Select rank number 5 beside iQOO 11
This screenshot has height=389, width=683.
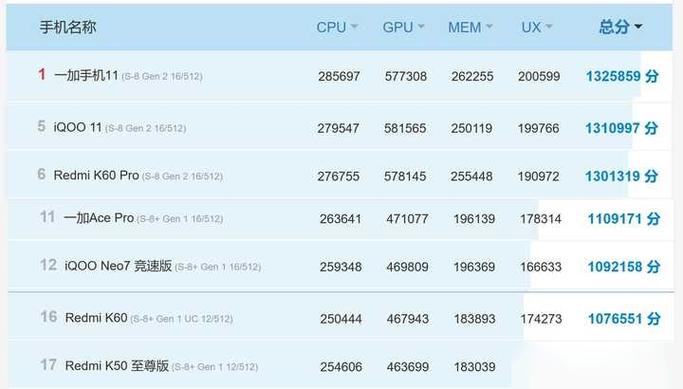tap(41, 126)
